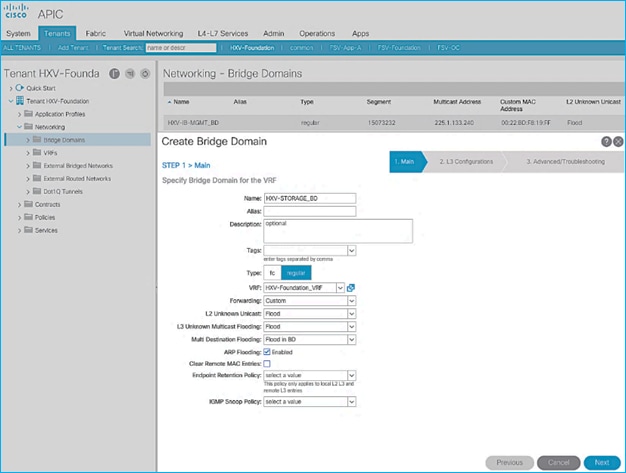Open the Virtual Networking tab

pos(153,34)
